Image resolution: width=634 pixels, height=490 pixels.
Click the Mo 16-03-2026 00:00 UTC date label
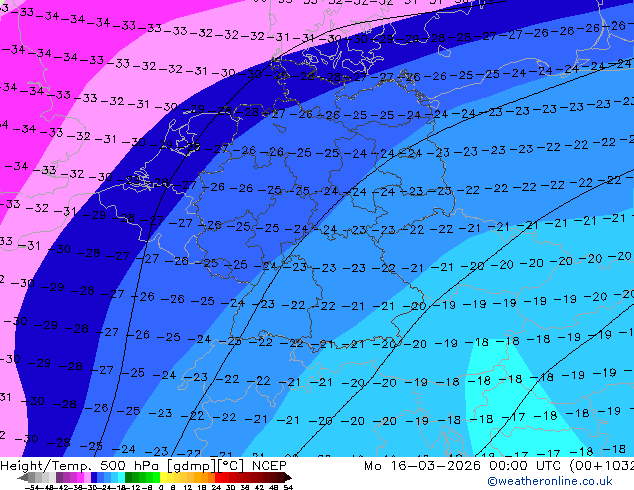click(462, 466)
